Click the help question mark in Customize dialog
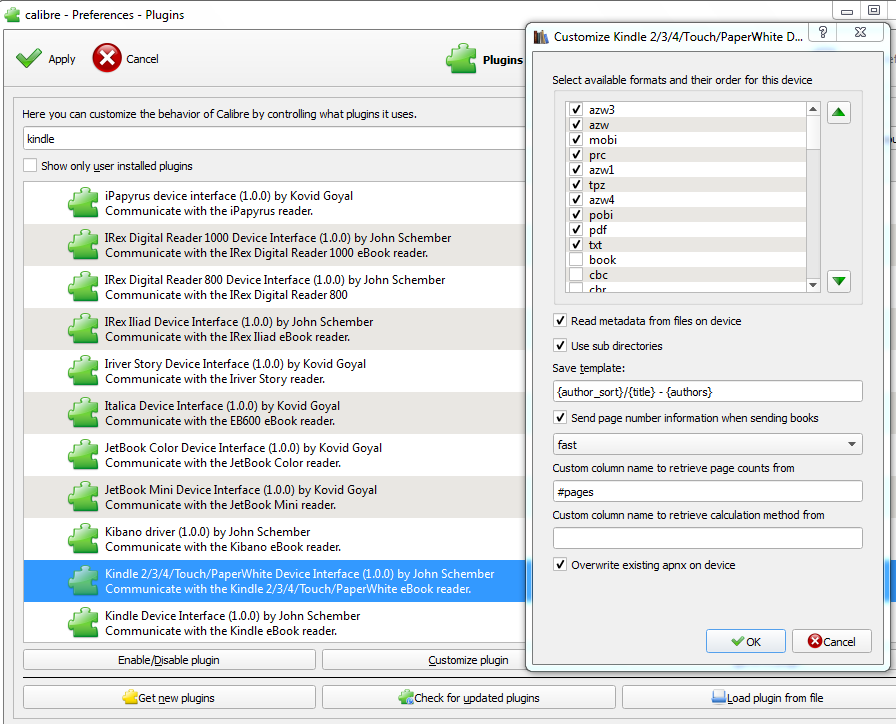 coord(822,32)
